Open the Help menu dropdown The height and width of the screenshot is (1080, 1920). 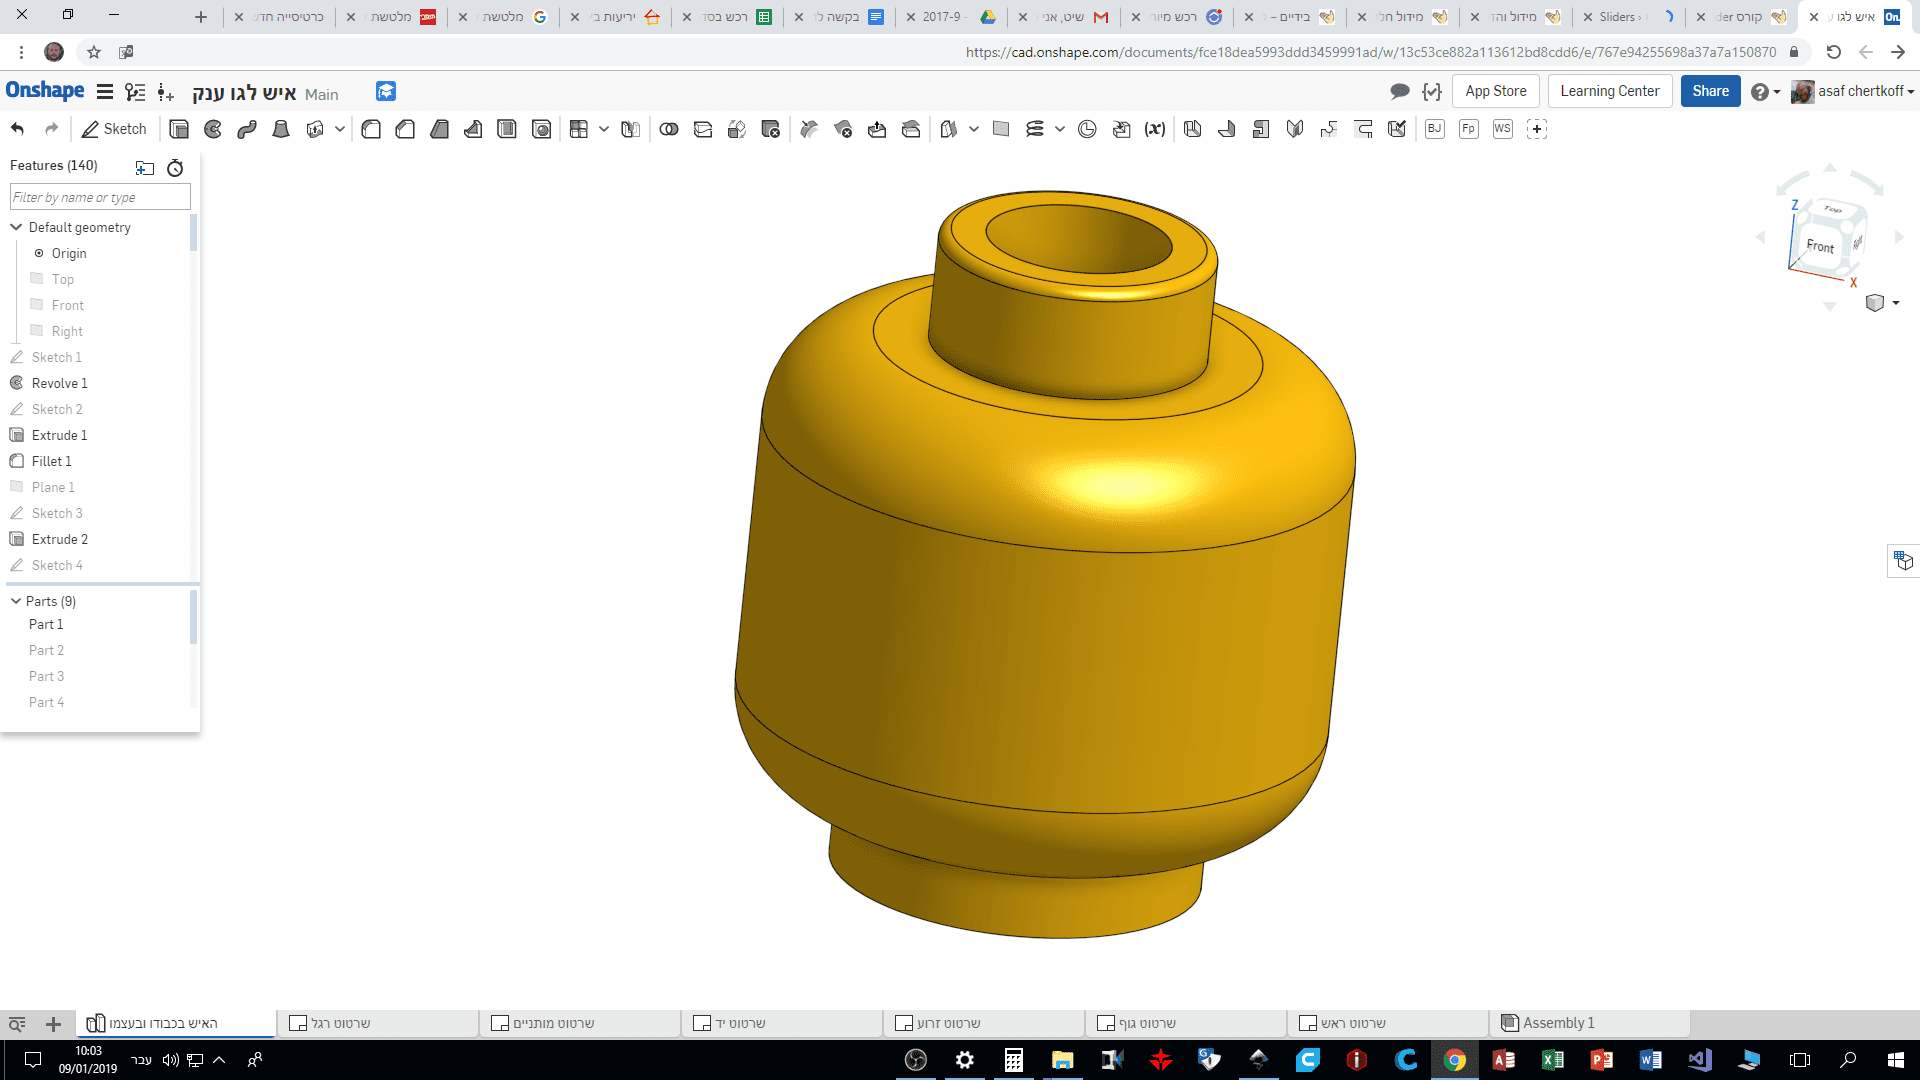click(1766, 92)
